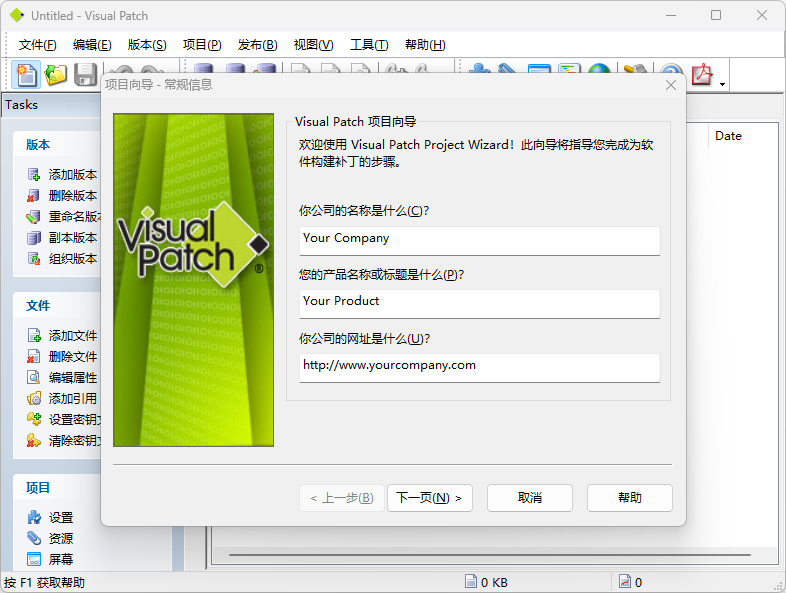
Task: Select 组织版本 in the Tasks pane
Action: (62, 259)
